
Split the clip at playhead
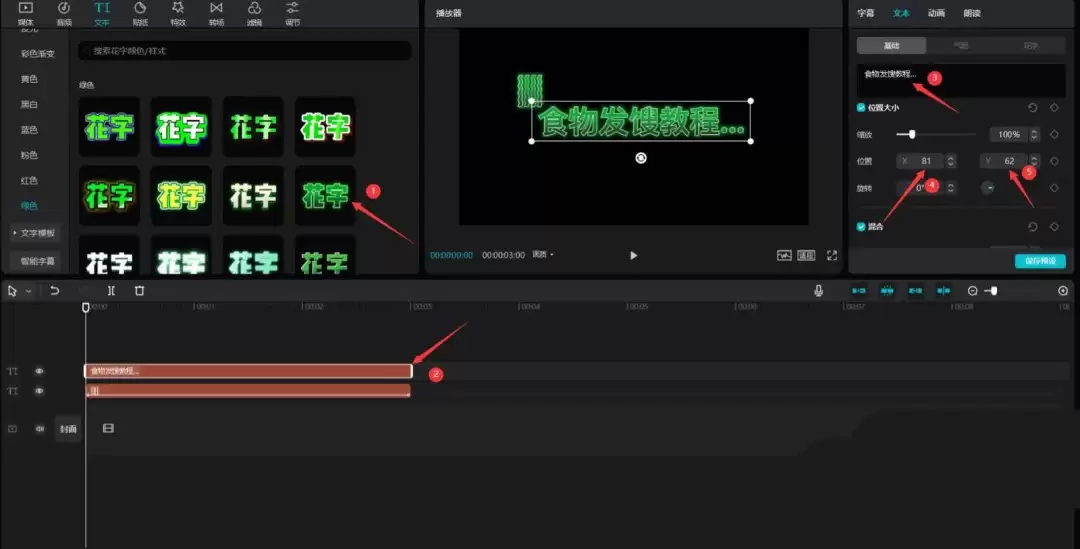coord(111,291)
